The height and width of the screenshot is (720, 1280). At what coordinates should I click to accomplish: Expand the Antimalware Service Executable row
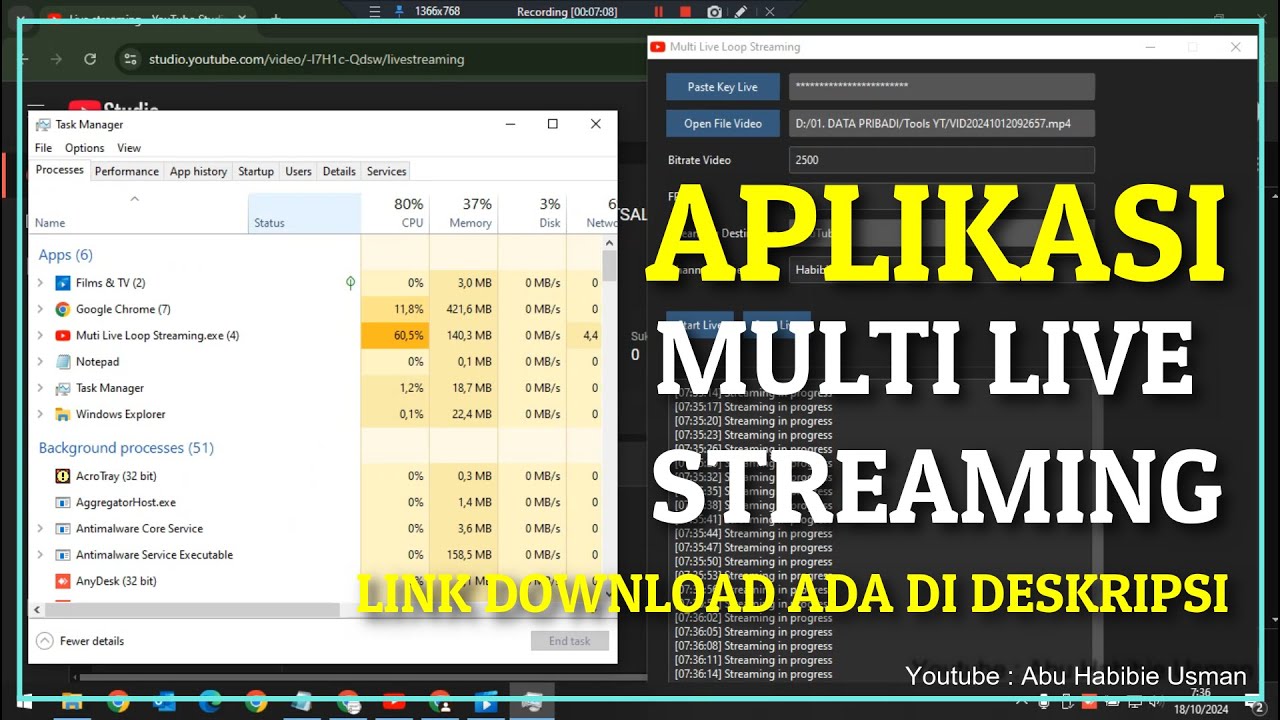pos(40,554)
